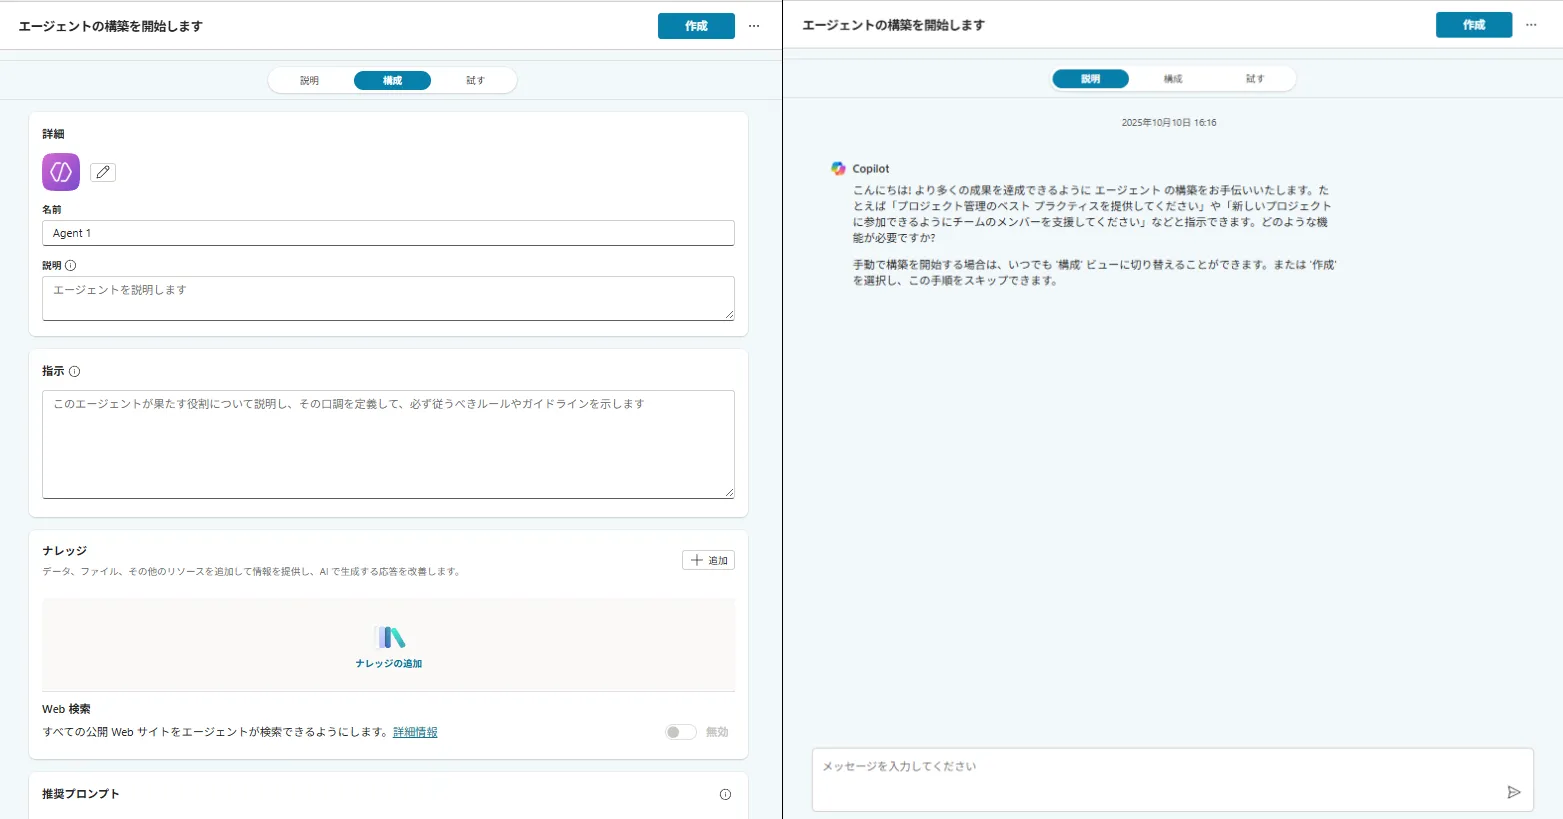Screen dimensions: 1563x819
Task: Switch to 構成 tab in the Copilot chat view
Action: [x=1173, y=79]
